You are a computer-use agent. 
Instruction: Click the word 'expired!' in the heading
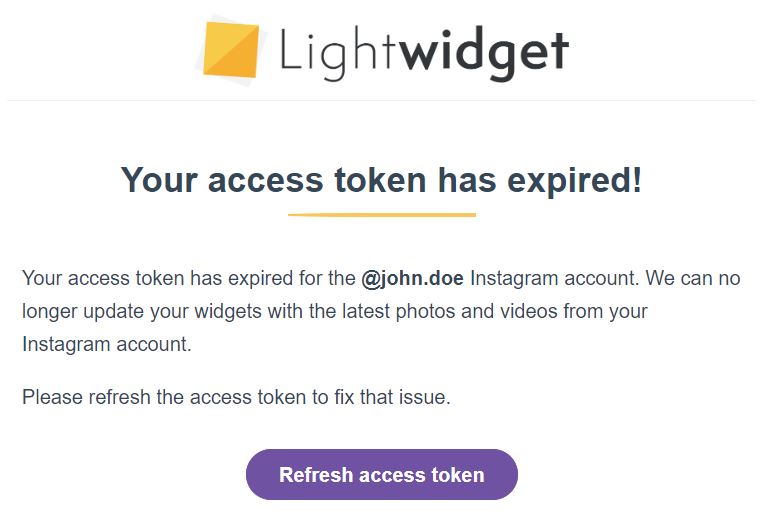(x=574, y=181)
